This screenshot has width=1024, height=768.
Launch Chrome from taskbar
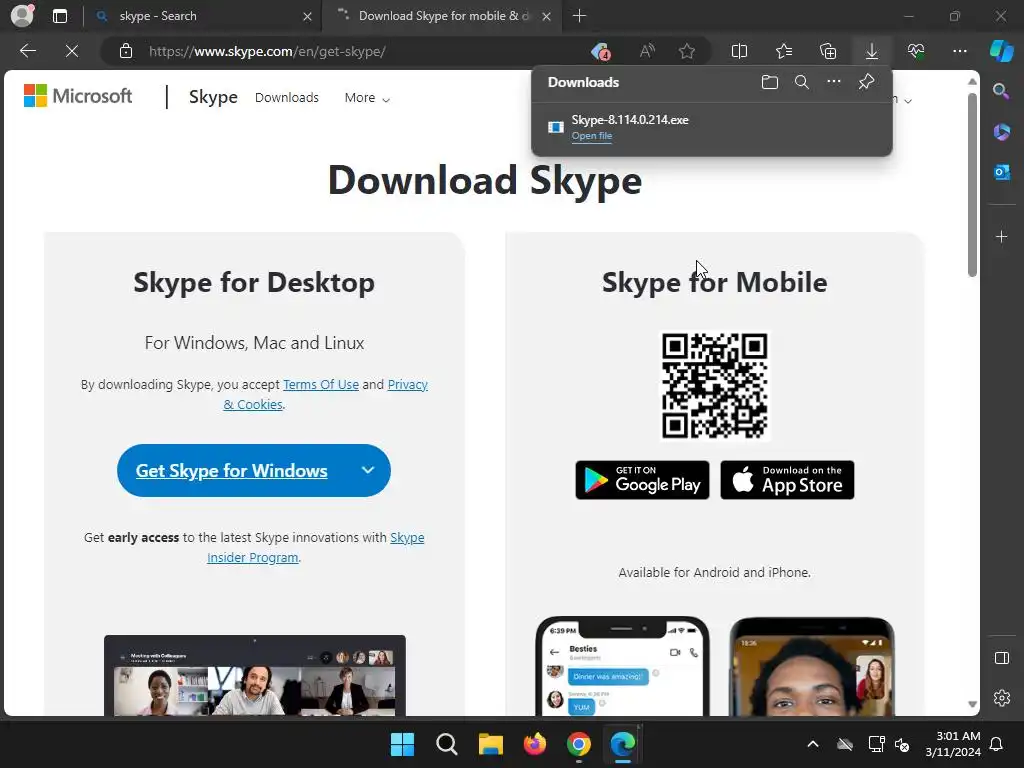[579, 744]
